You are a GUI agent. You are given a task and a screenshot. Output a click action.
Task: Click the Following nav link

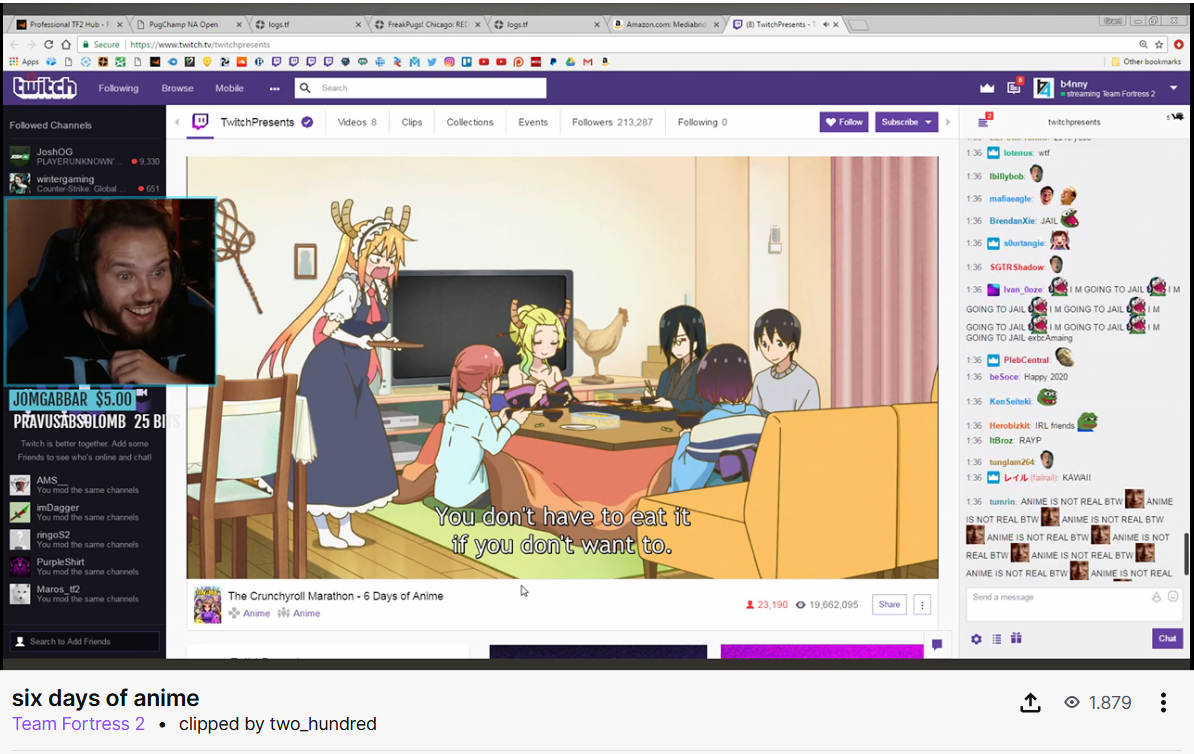118,88
